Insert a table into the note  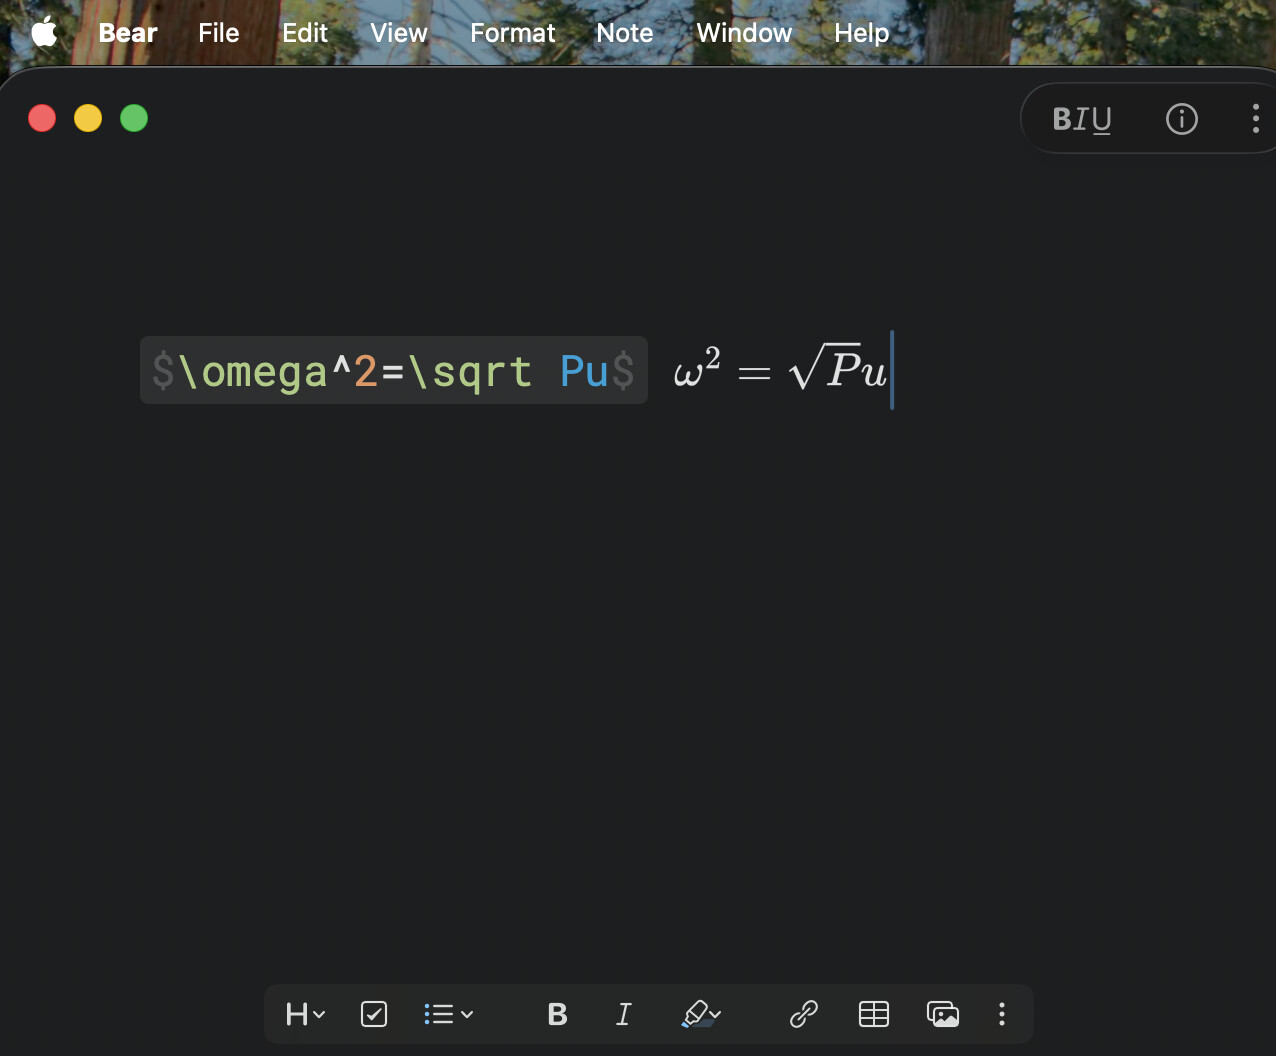click(x=874, y=1015)
